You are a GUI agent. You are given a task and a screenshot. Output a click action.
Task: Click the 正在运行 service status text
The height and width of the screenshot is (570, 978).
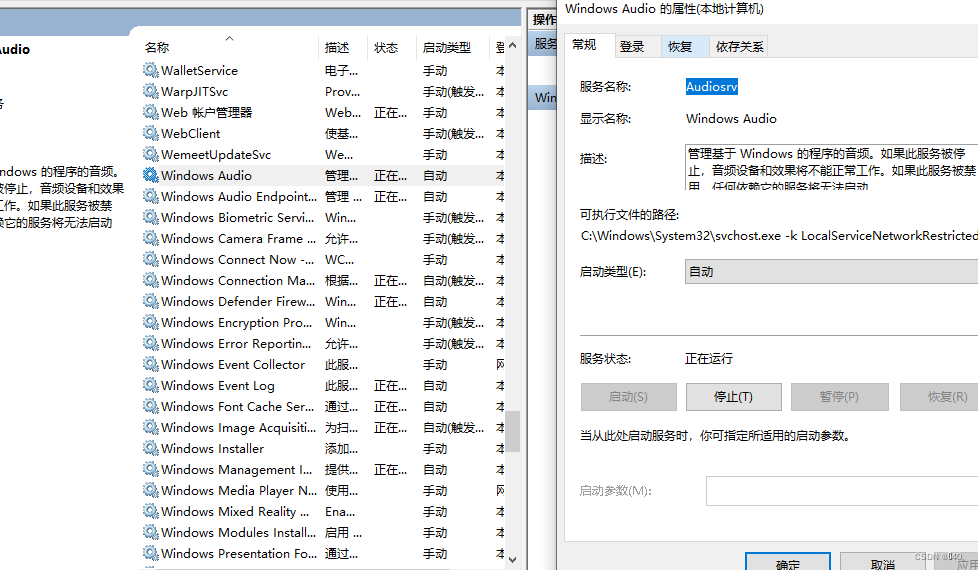click(709, 359)
